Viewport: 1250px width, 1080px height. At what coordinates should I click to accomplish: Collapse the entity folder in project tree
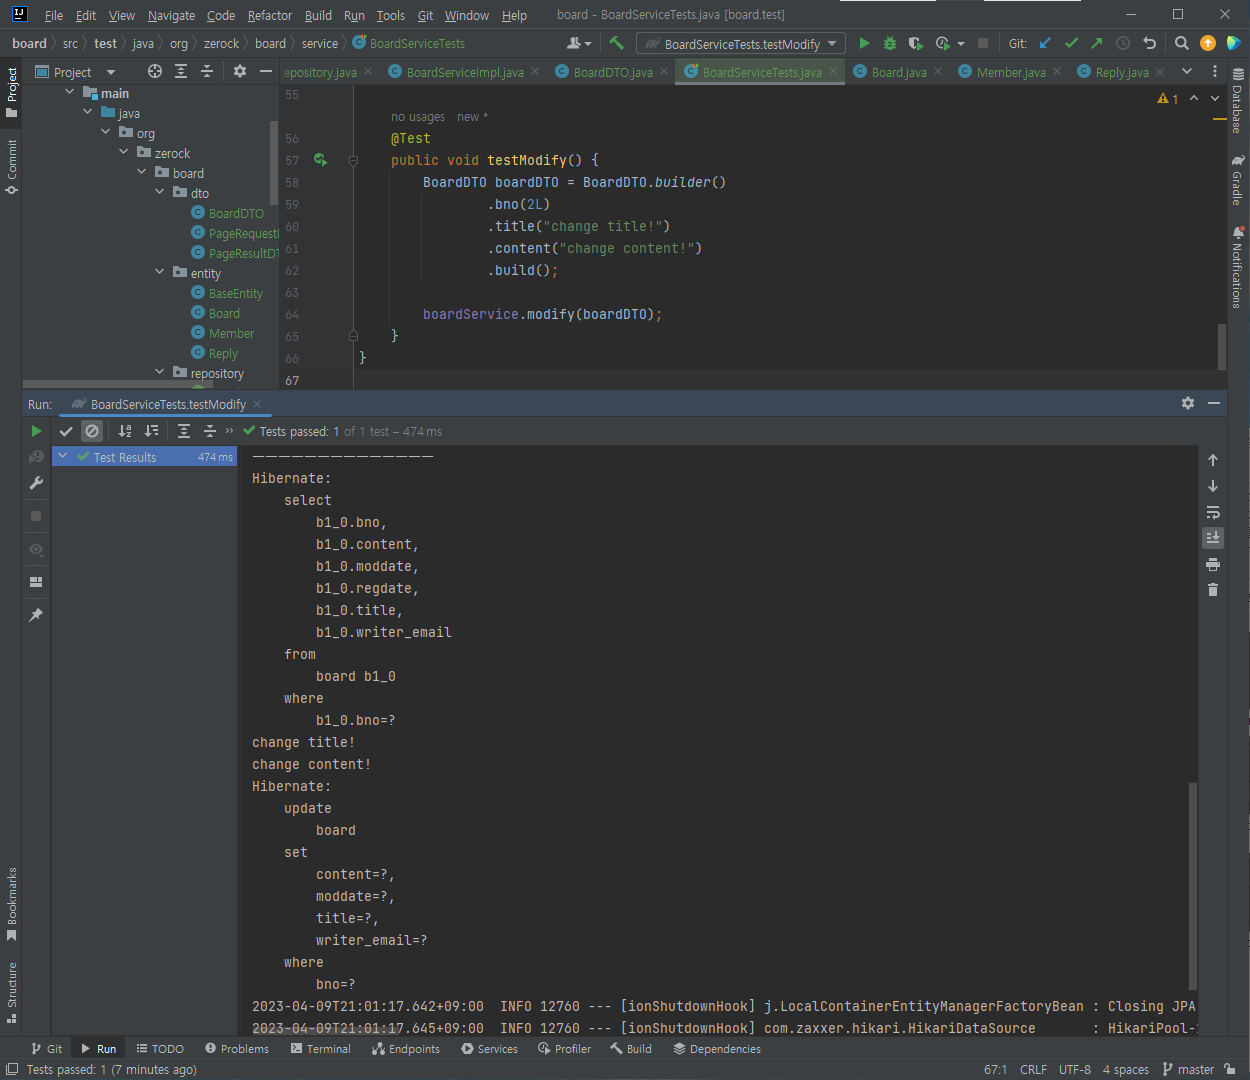pos(160,272)
